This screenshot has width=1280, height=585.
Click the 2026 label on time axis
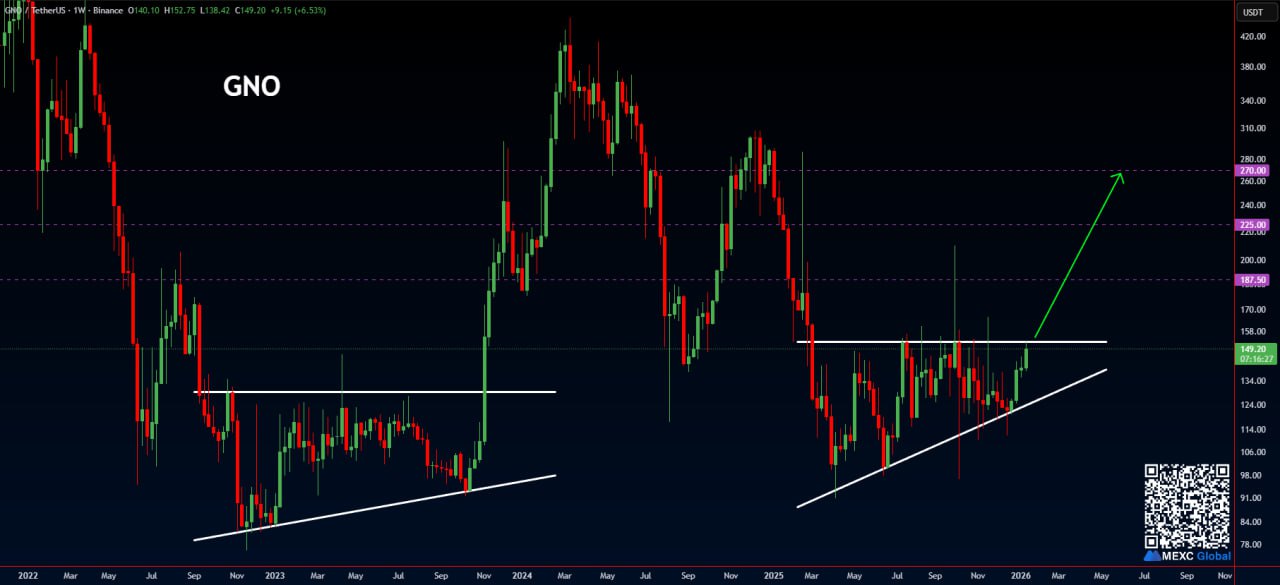tap(1022, 577)
